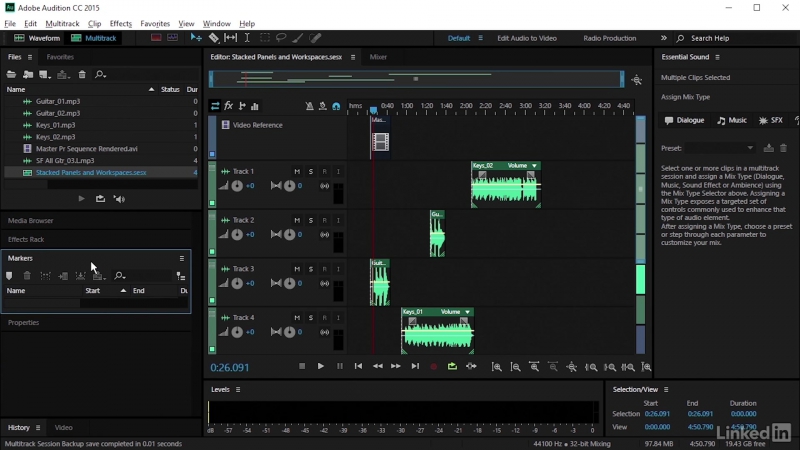Toggle the metronome icon
Screen dimensions: 800x450
tap(309, 106)
